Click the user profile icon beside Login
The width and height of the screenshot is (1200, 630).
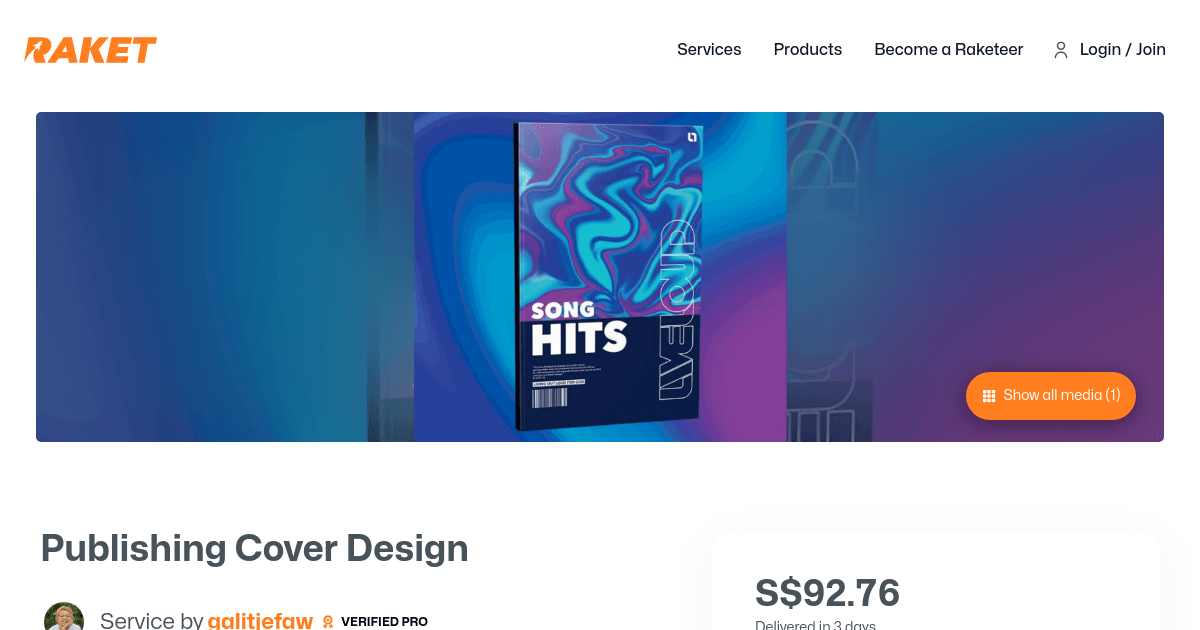[x=1061, y=50]
